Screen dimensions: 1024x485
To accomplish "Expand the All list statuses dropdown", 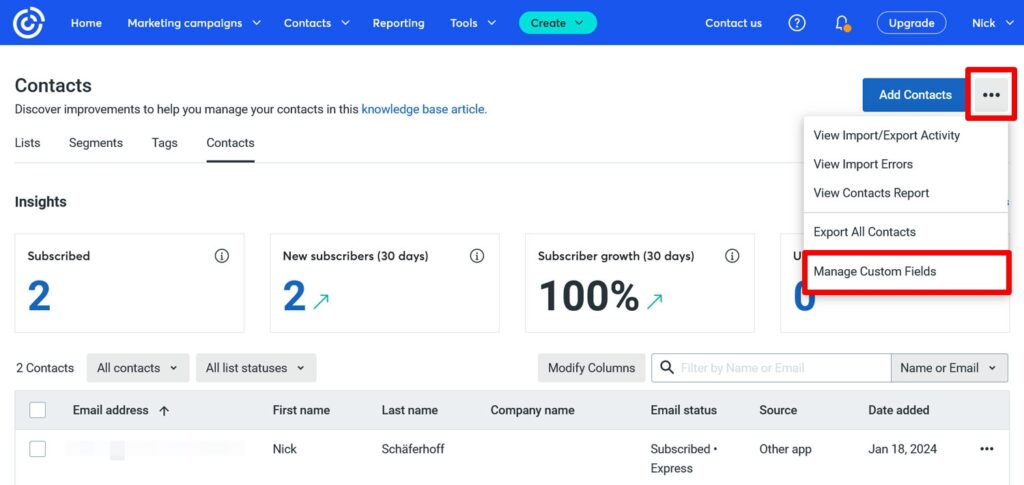I will coord(255,368).
